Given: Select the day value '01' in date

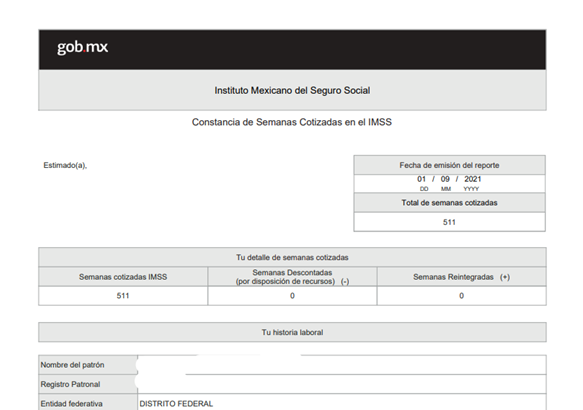Looking at the screenshot, I should coord(421,179).
